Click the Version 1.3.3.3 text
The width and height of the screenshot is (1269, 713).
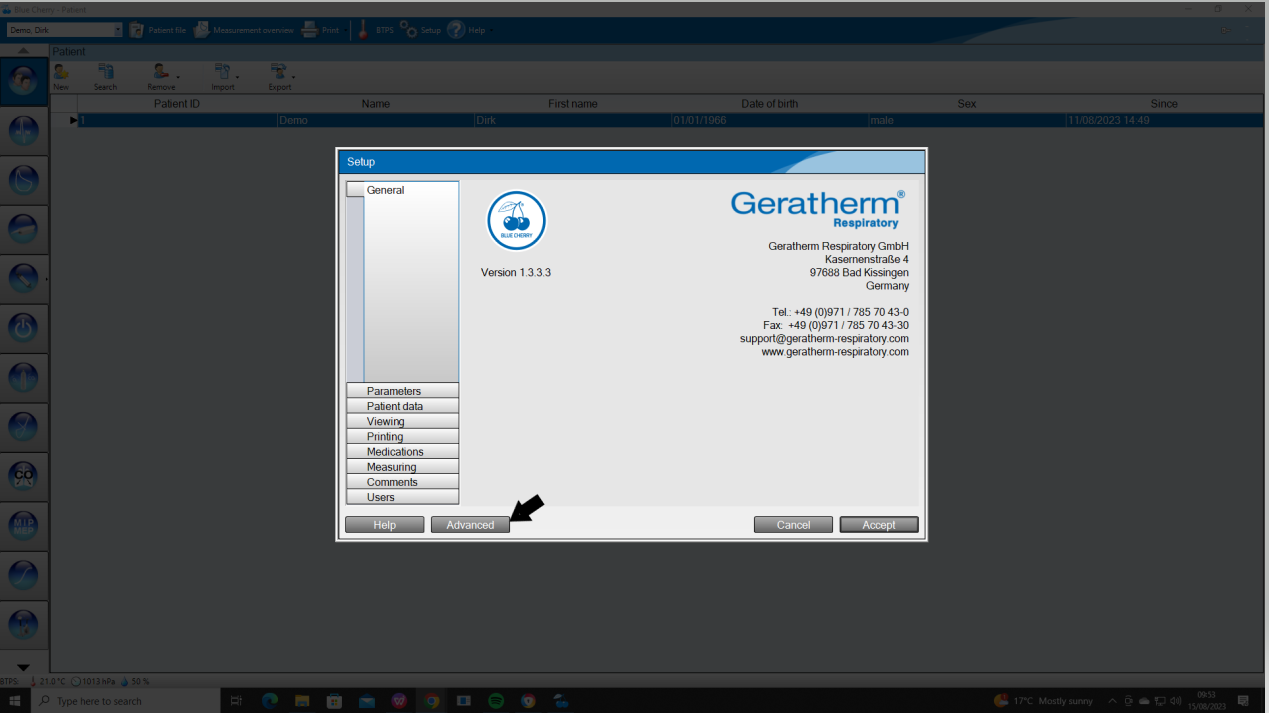(x=516, y=272)
